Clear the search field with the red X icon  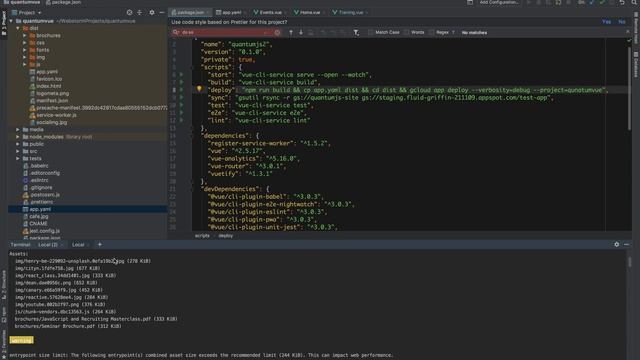[x=277, y=32]
